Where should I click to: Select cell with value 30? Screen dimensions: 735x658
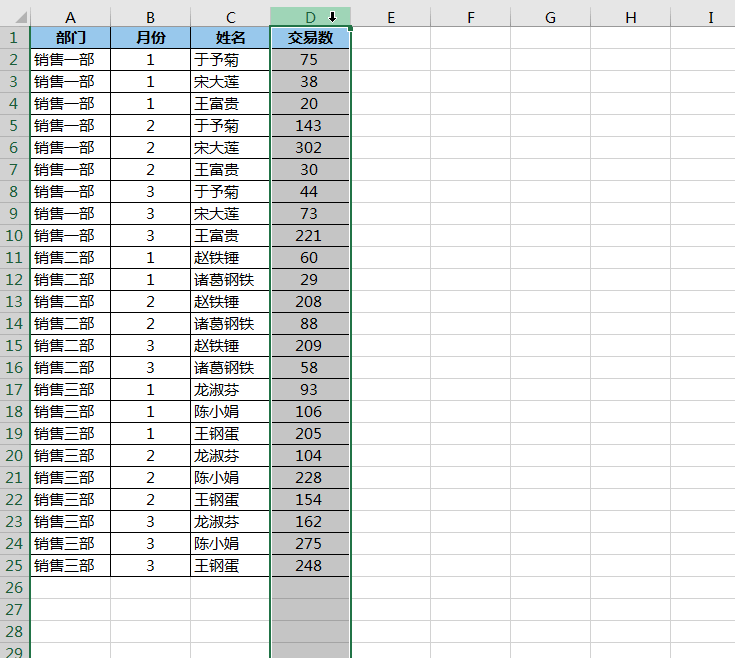click(310, 170)
